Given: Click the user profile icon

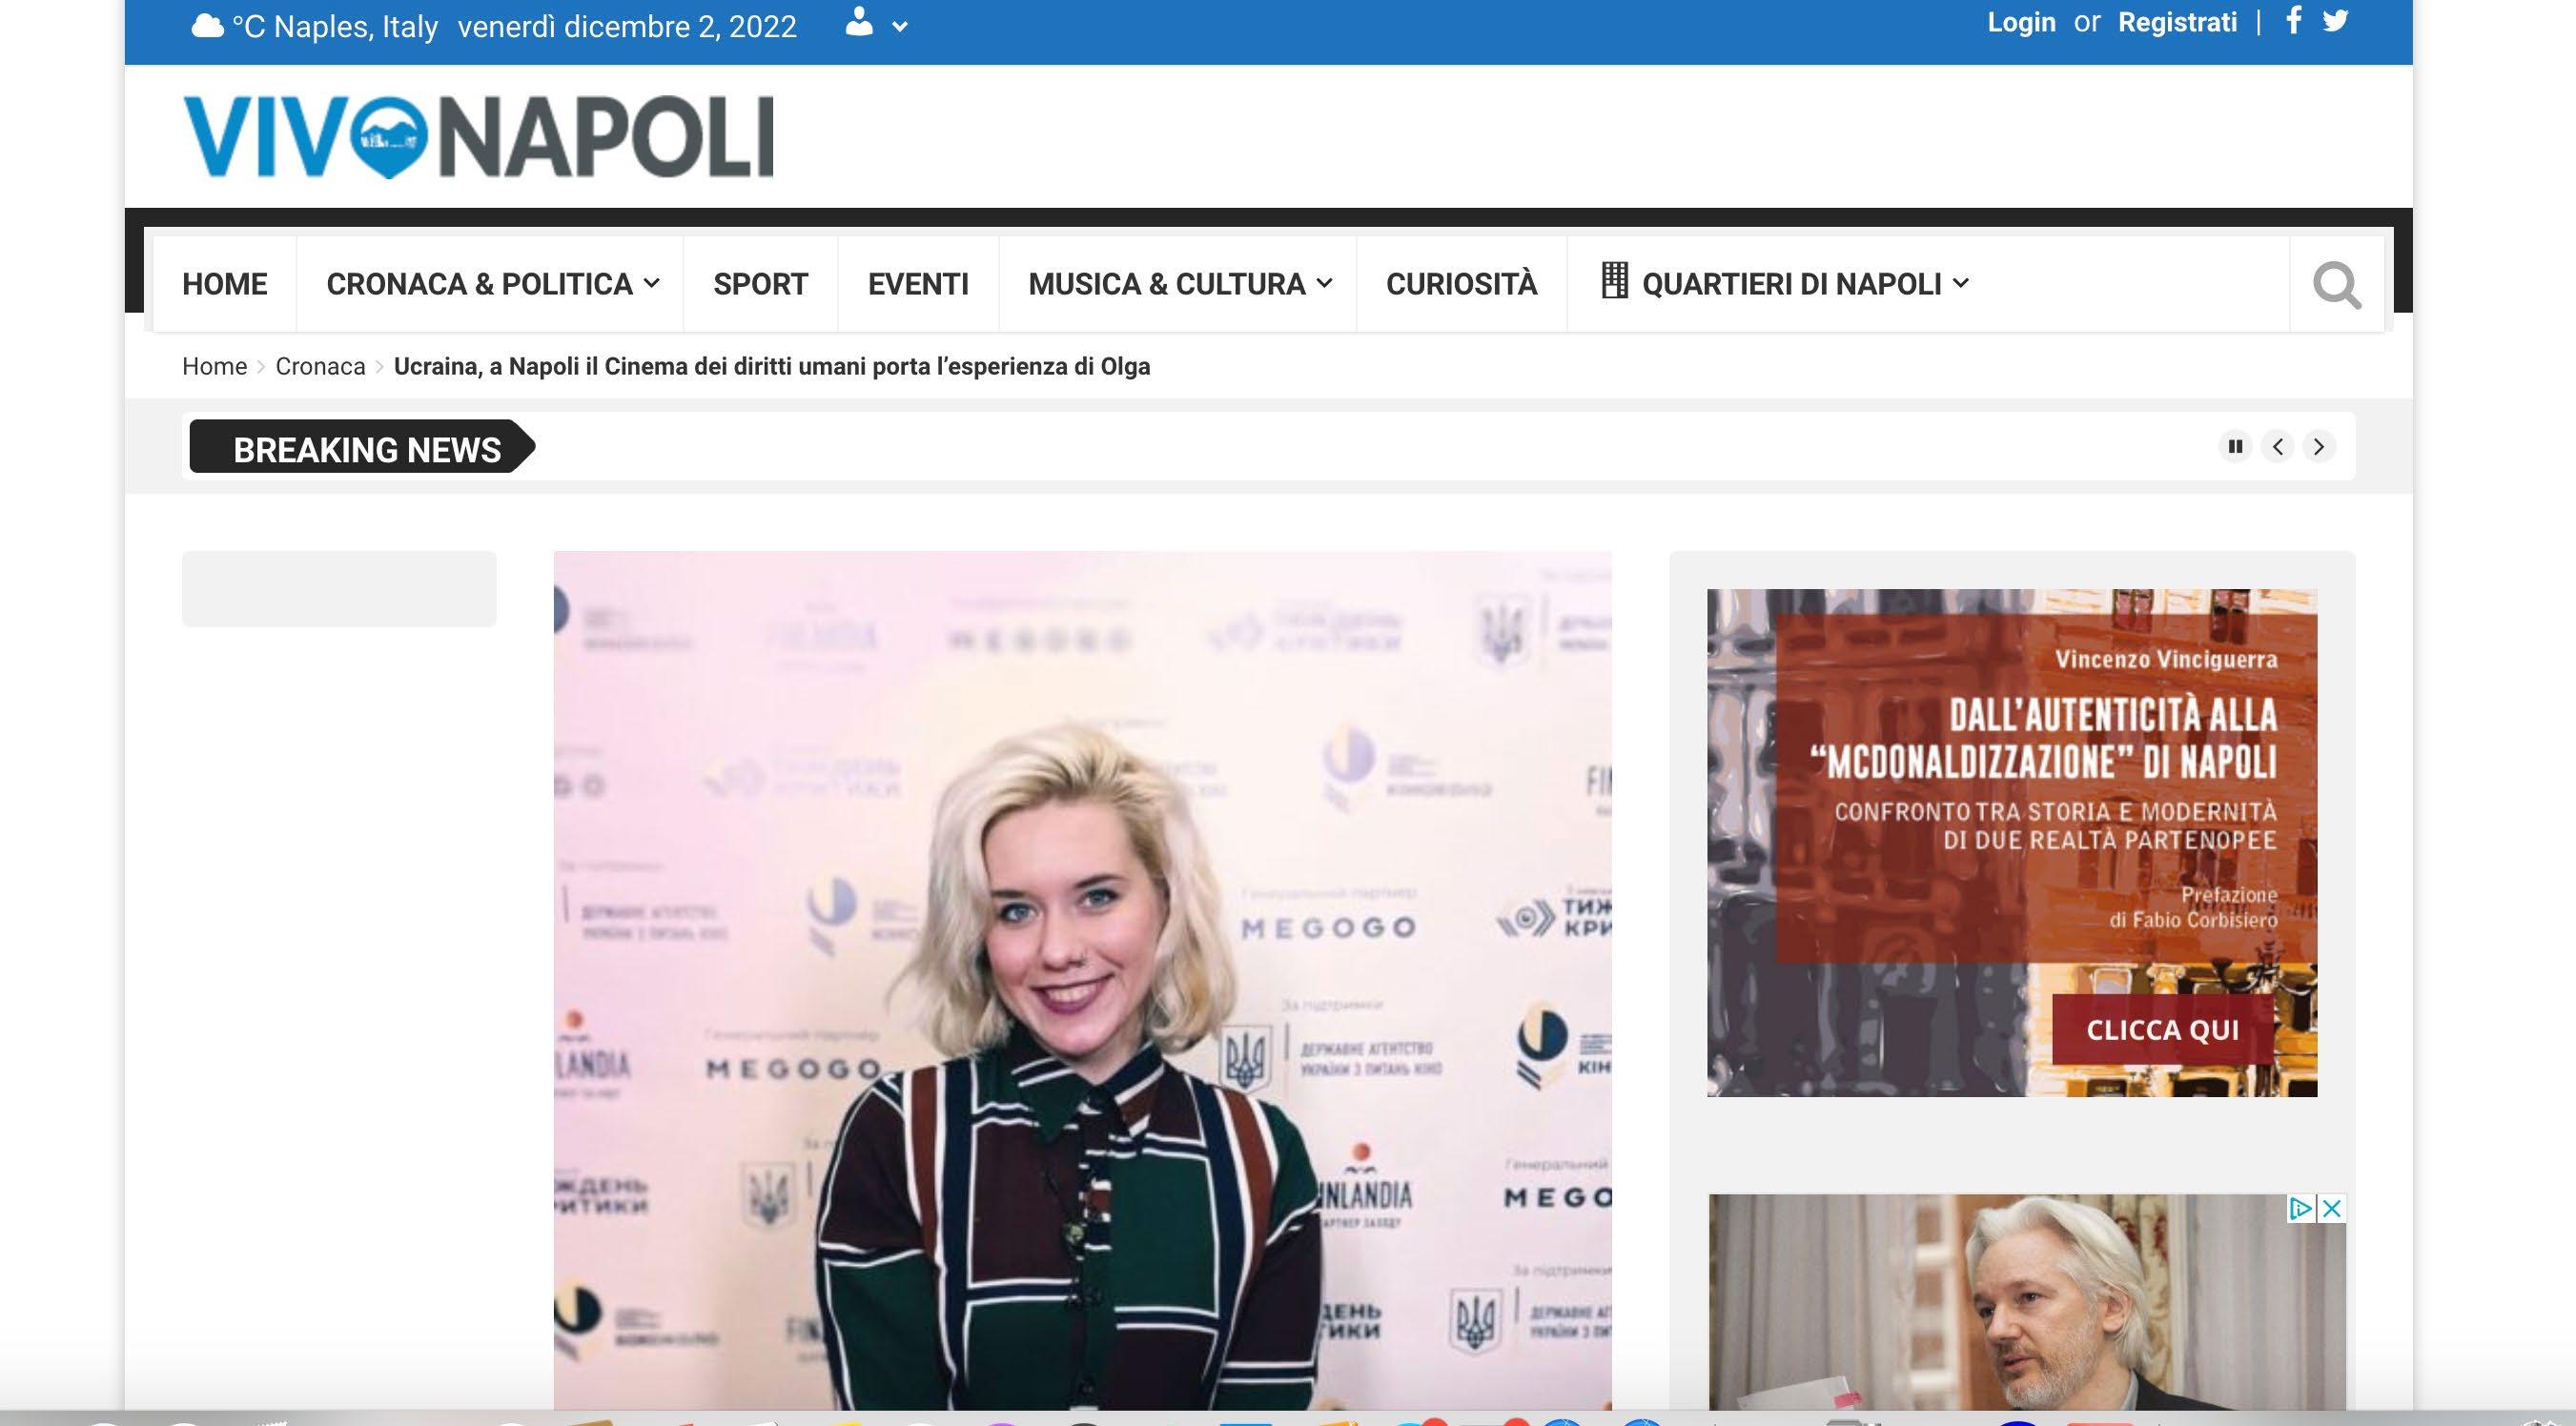Looking at the screenshot, I should pyautogui.click(x=859, y=23).
